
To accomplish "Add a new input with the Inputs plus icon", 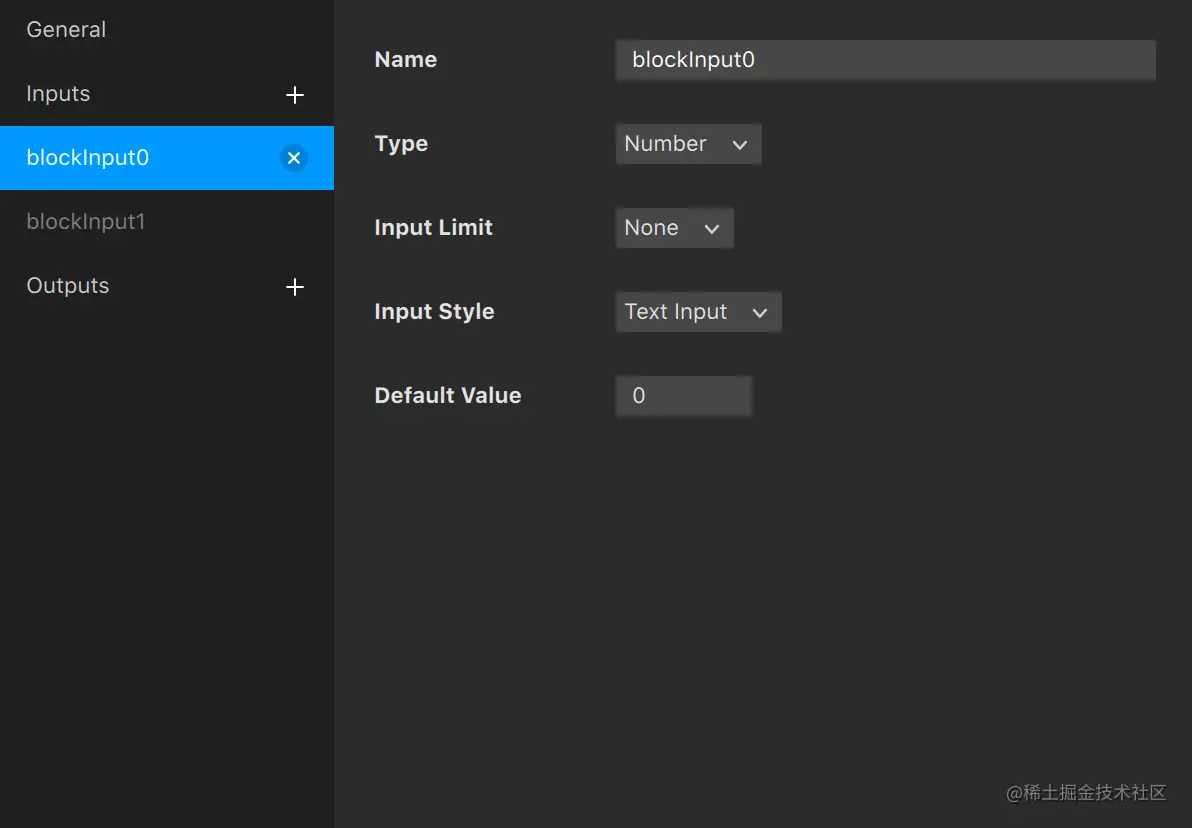I will 295,95.
